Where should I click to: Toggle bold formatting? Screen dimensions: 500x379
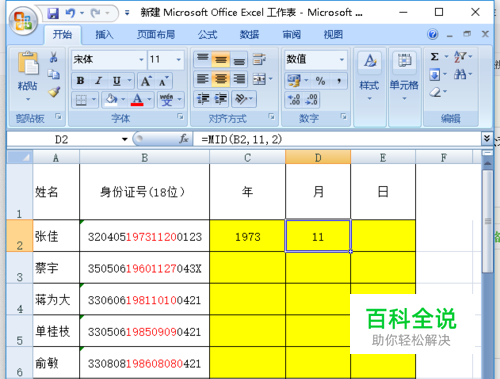coord(80,81)
